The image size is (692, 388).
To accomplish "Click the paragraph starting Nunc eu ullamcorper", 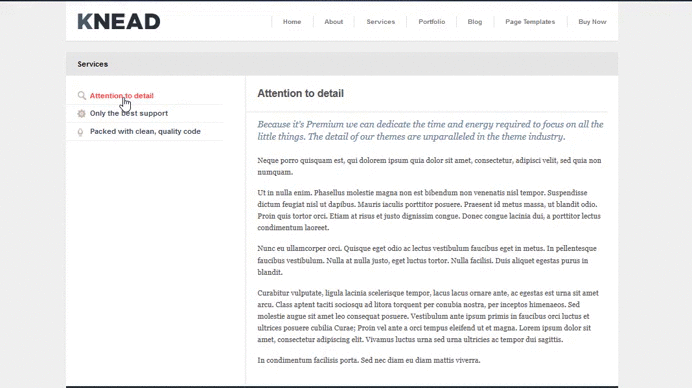I will pyautogui.click(x=427, y=260).
